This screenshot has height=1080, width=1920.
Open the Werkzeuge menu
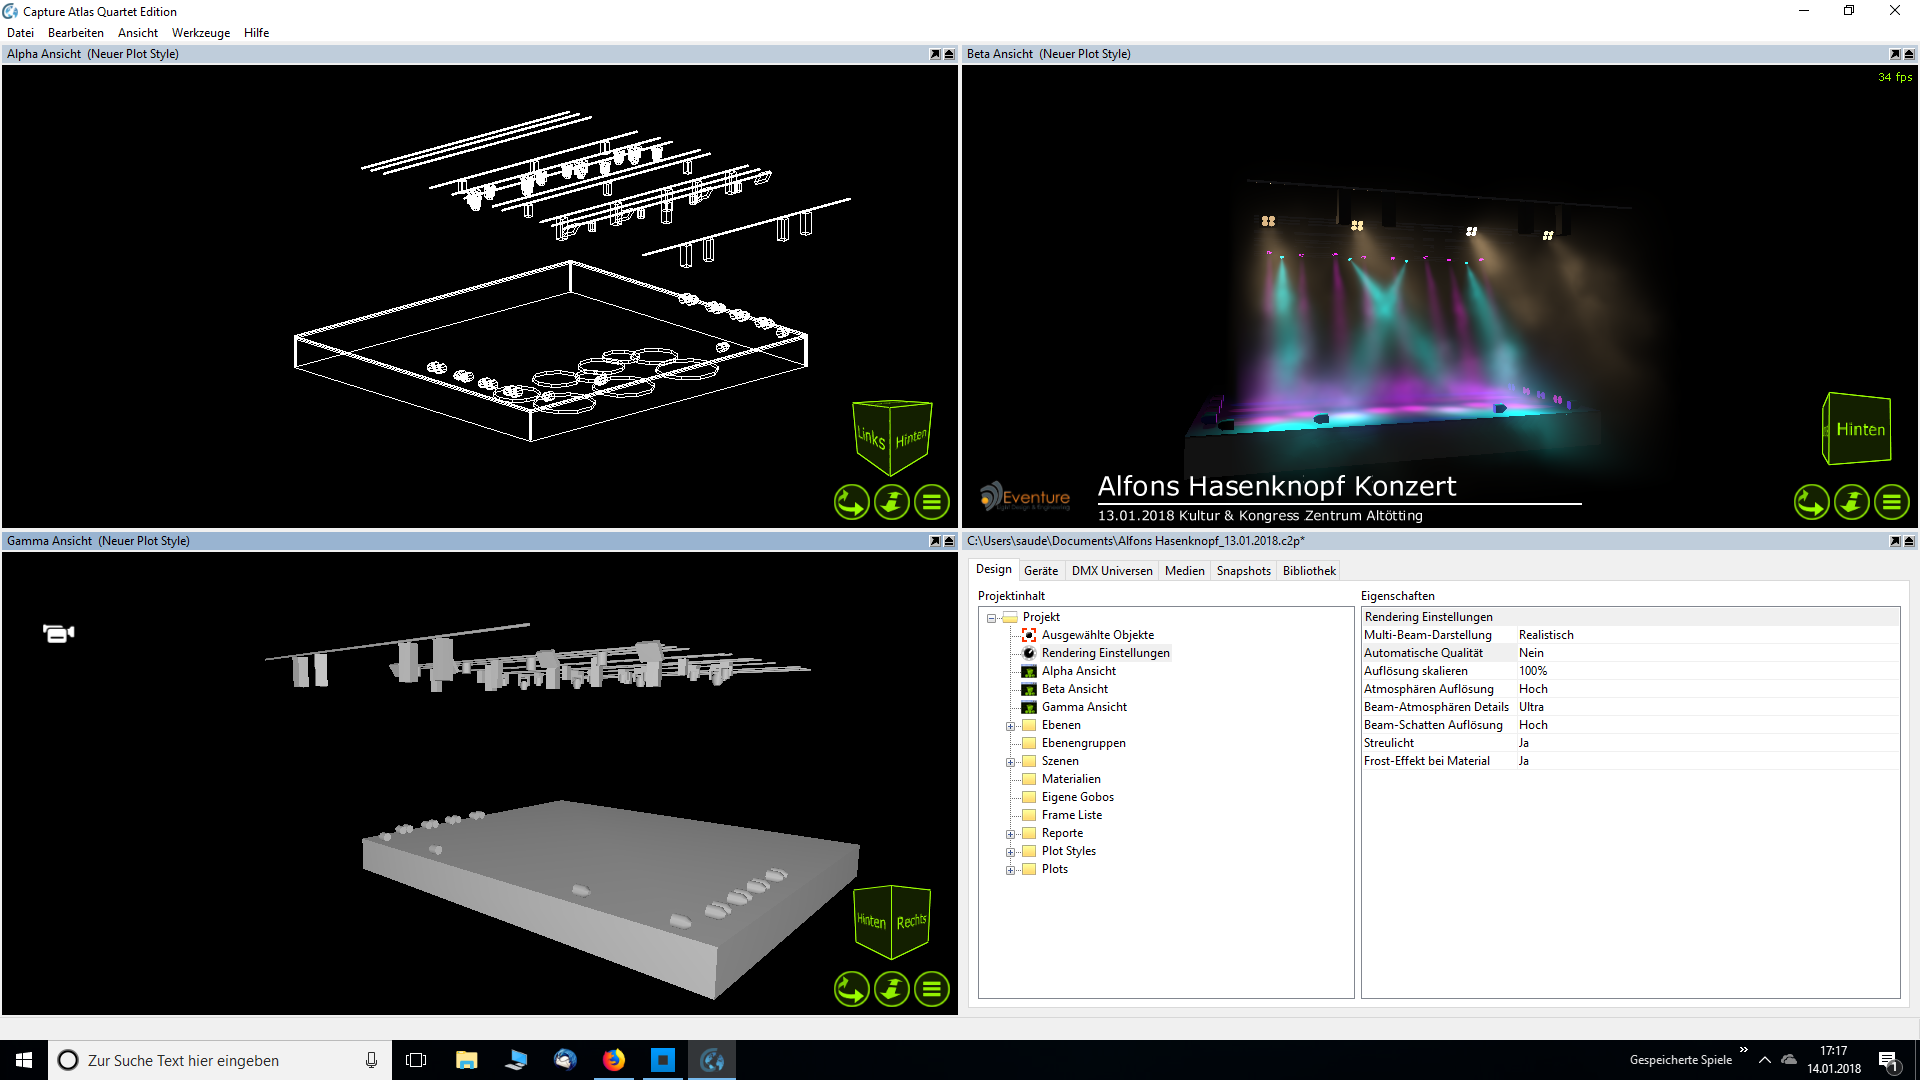point(201,33)
